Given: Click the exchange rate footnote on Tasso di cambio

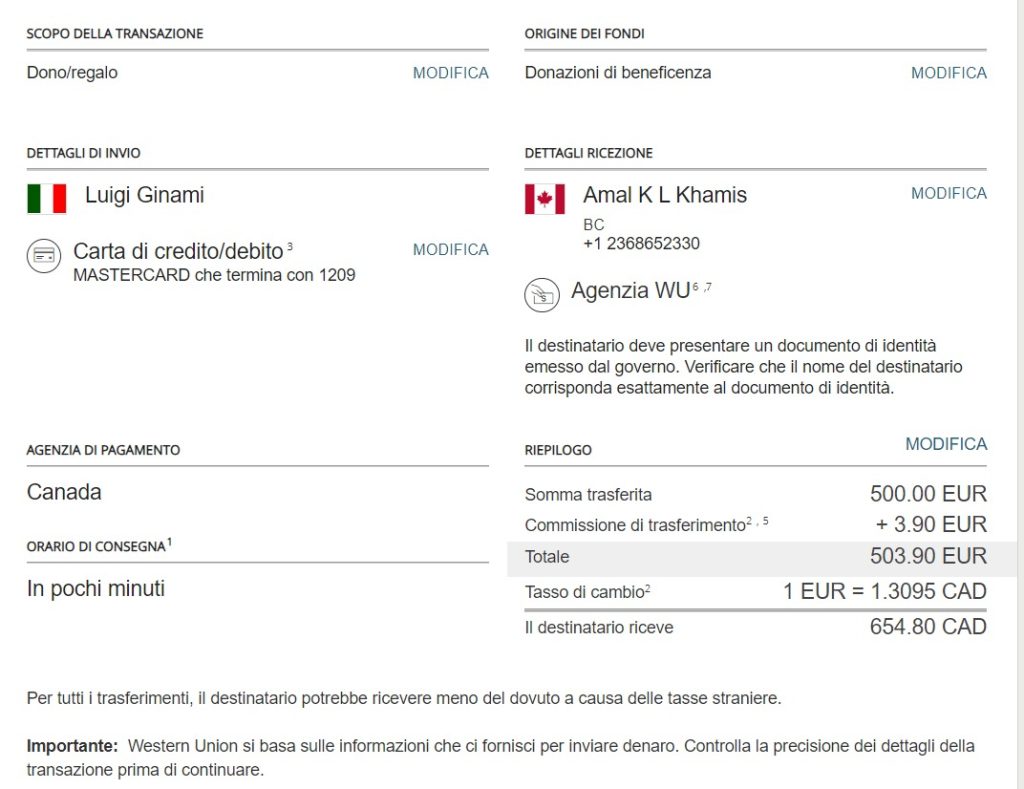Looking at the screenshot, I should (x=647, y=588).
